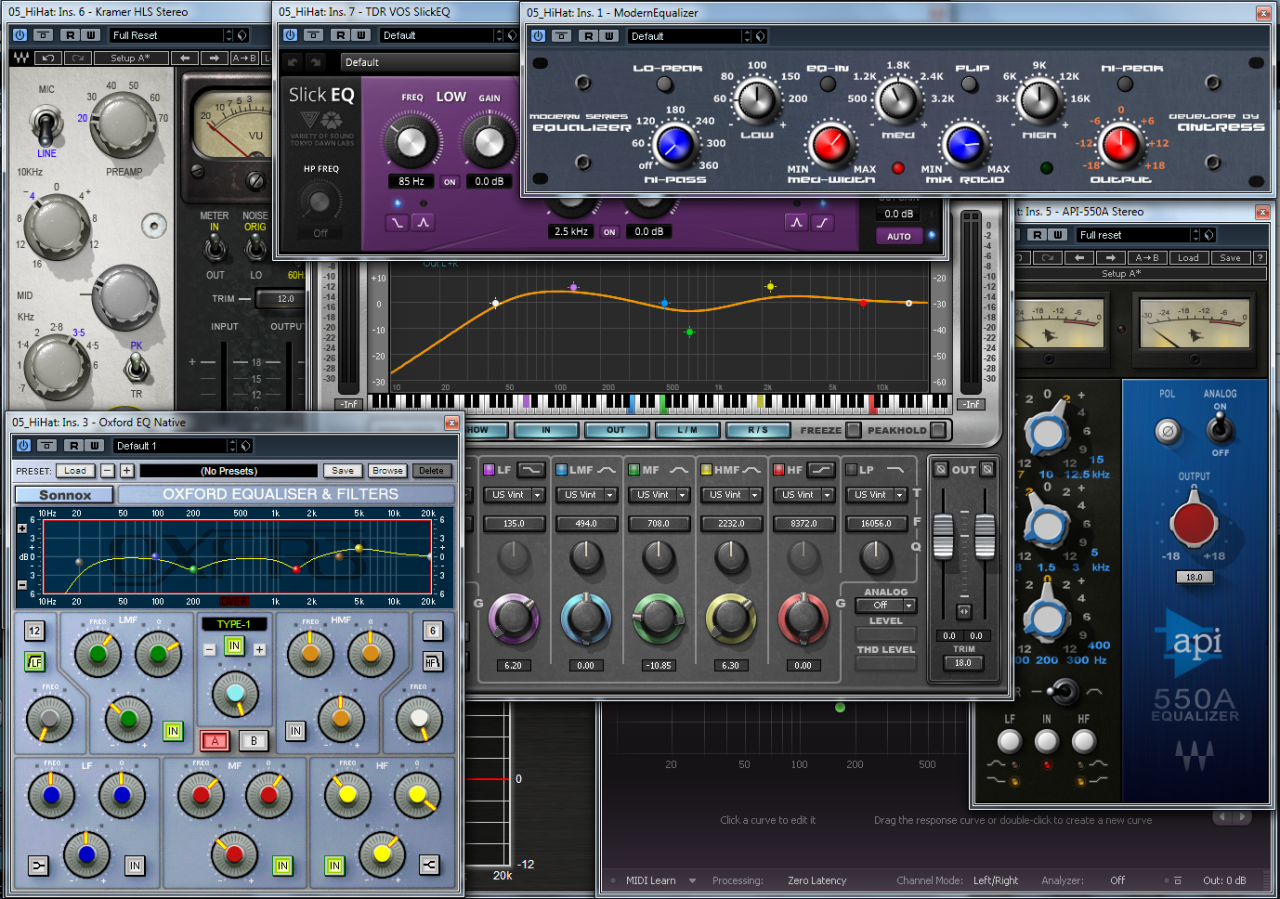Viewport: 1280px width, 899px height.
Task: Click the green node on the orange EQ curve
Action: [x=688, y=330]
